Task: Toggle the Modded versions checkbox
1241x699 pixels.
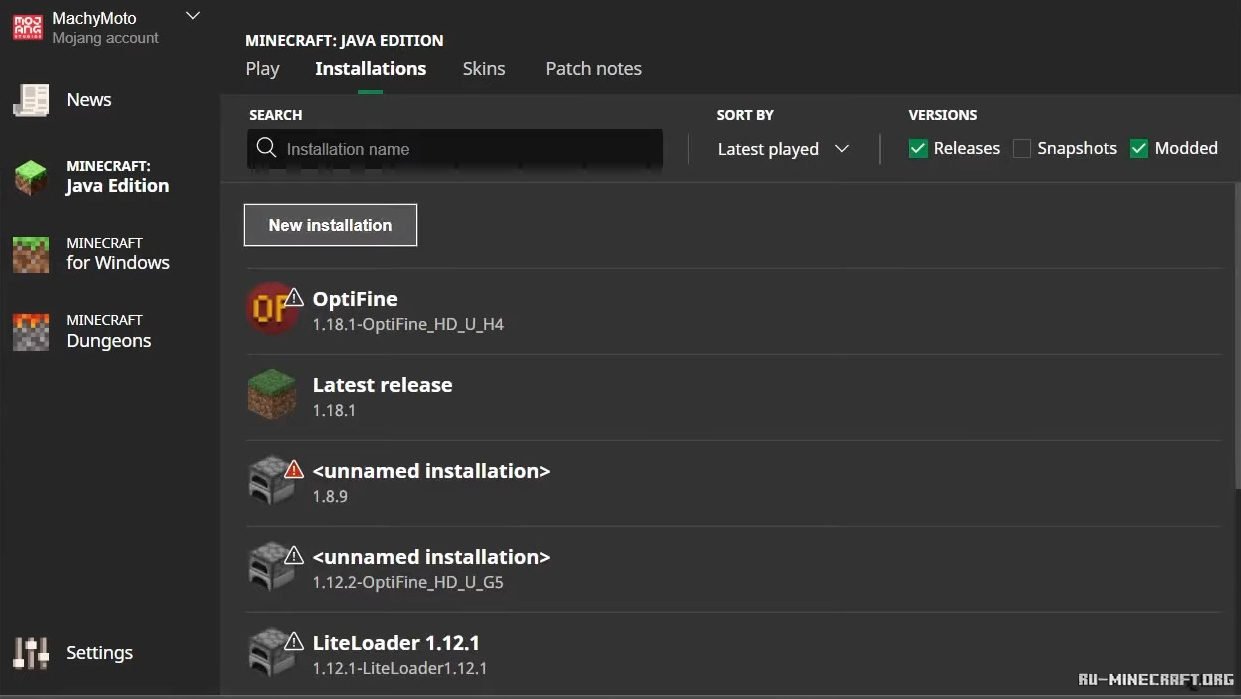Action: tap(1138, 149)
